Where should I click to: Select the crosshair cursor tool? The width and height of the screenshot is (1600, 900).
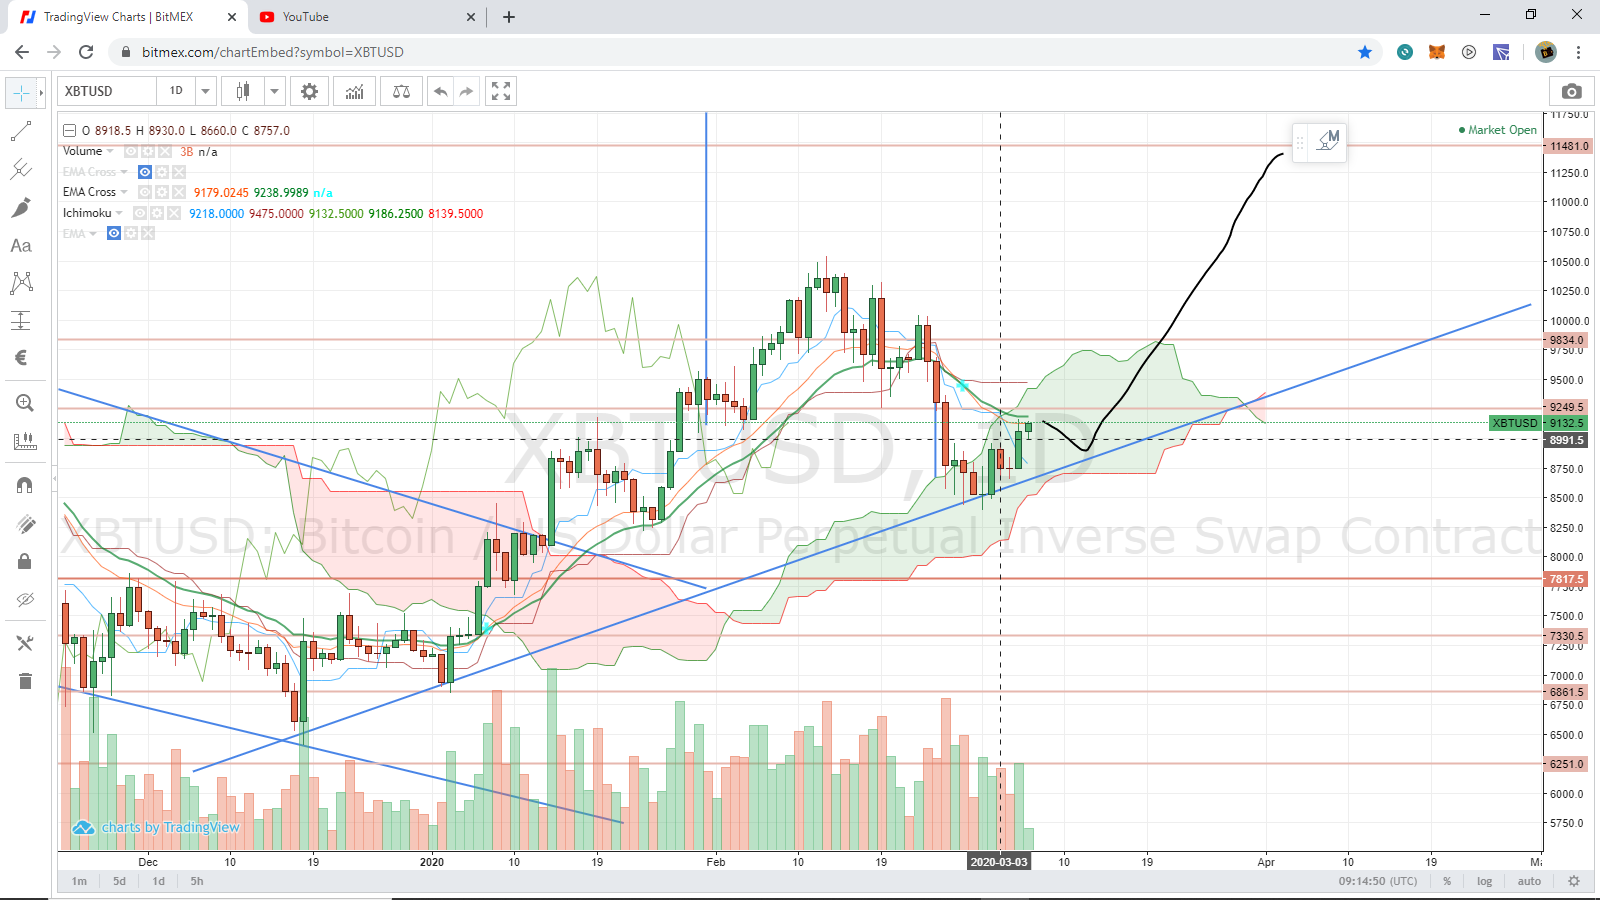point(21,92)
